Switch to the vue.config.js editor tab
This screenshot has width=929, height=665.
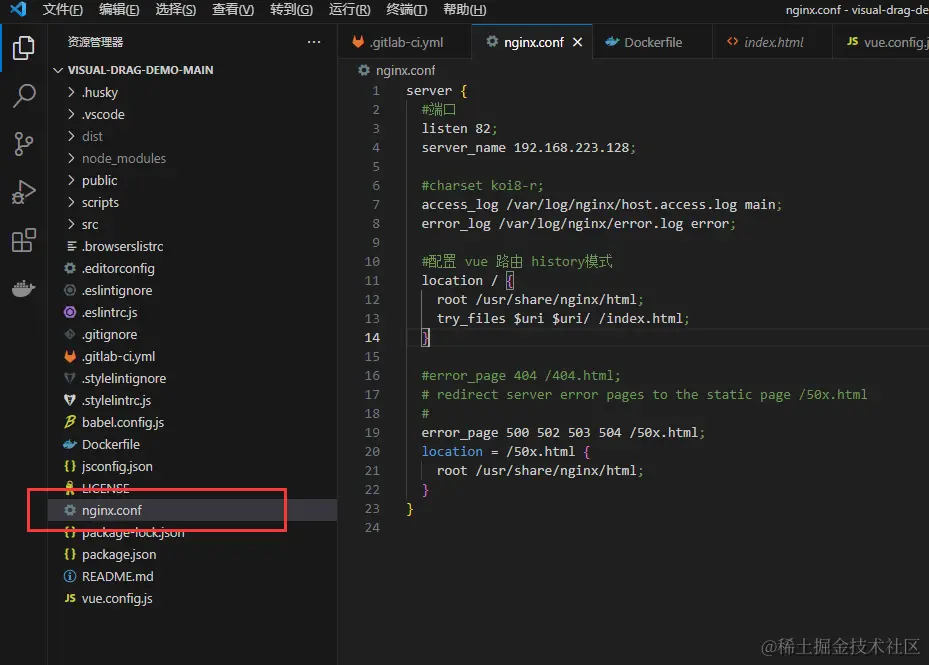pyautogui.click(x=882, y=42)
